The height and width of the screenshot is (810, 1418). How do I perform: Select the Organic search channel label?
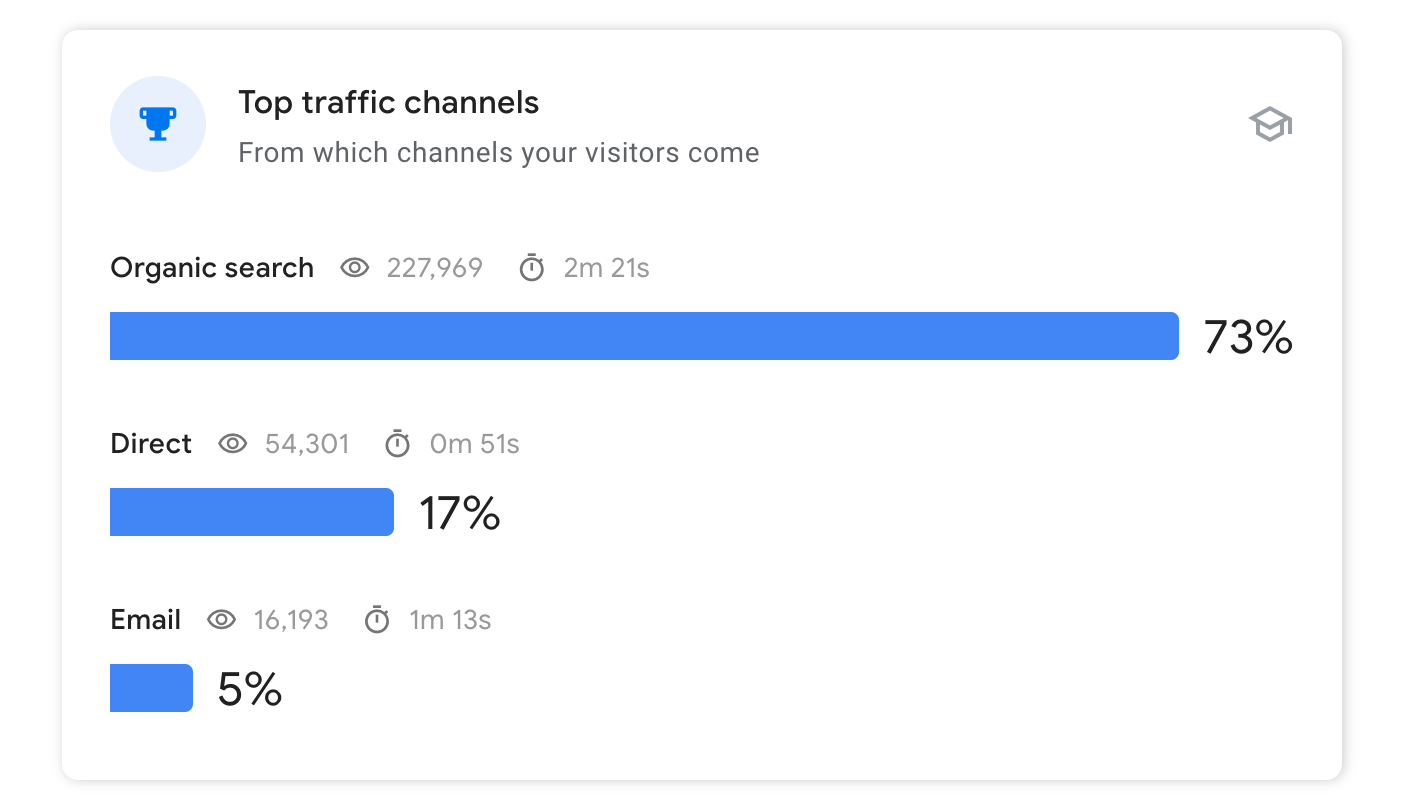coord(212,268)
